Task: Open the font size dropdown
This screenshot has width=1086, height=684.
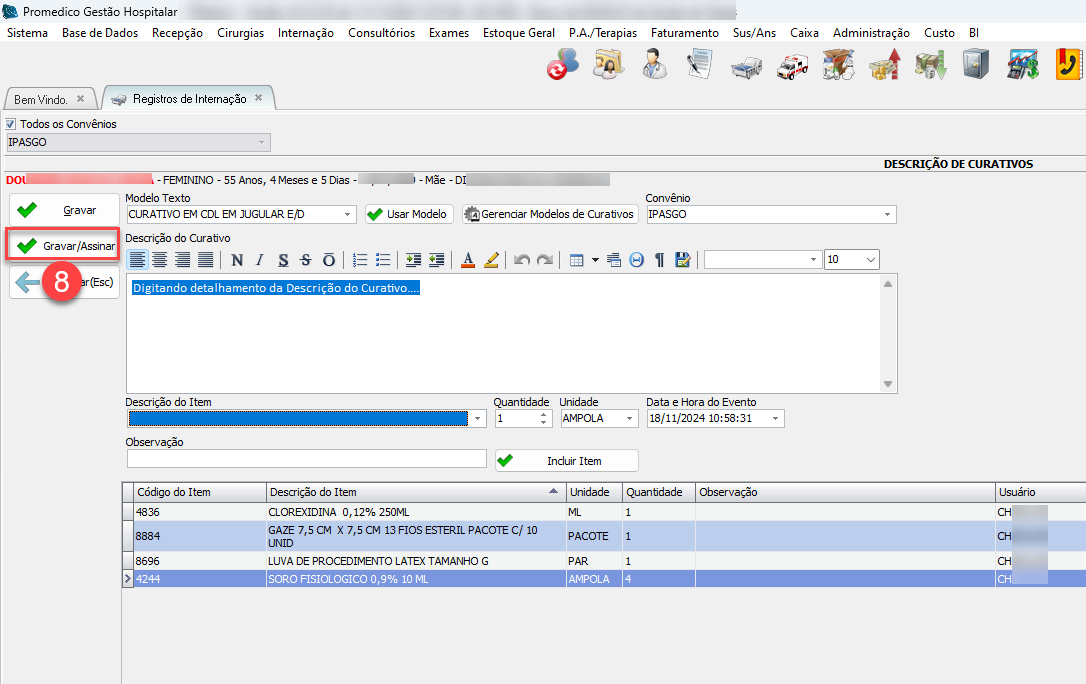Action: [868, 260]
